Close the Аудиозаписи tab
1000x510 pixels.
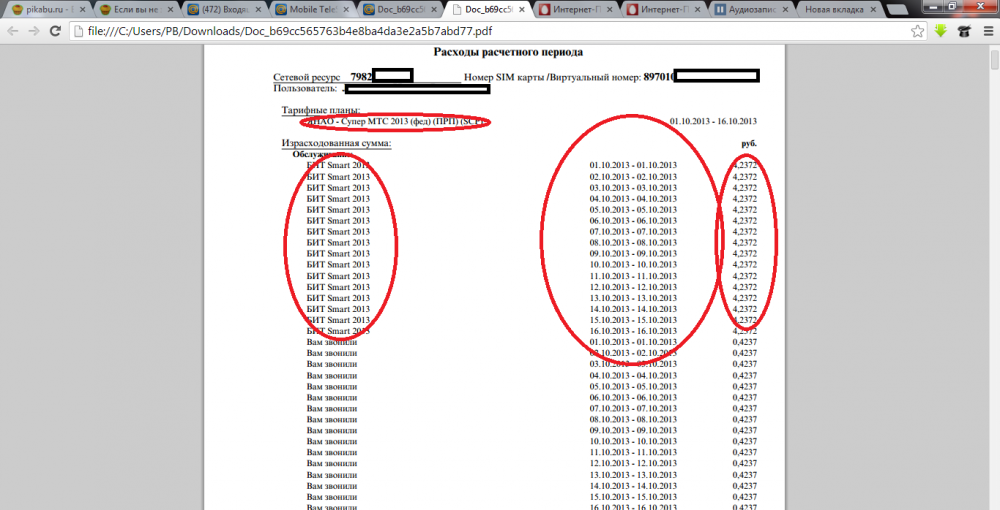785,10
